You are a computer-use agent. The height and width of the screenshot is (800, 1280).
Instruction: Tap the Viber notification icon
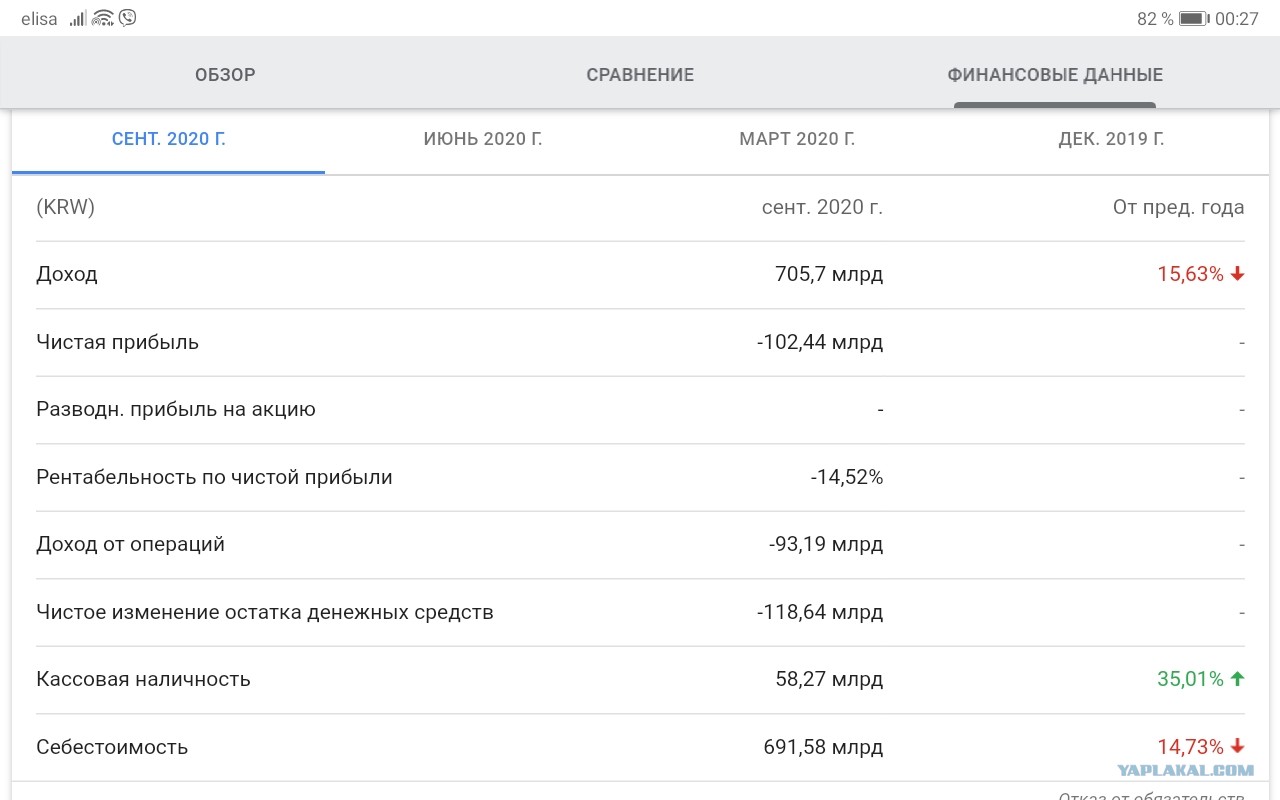pos(127,18)
